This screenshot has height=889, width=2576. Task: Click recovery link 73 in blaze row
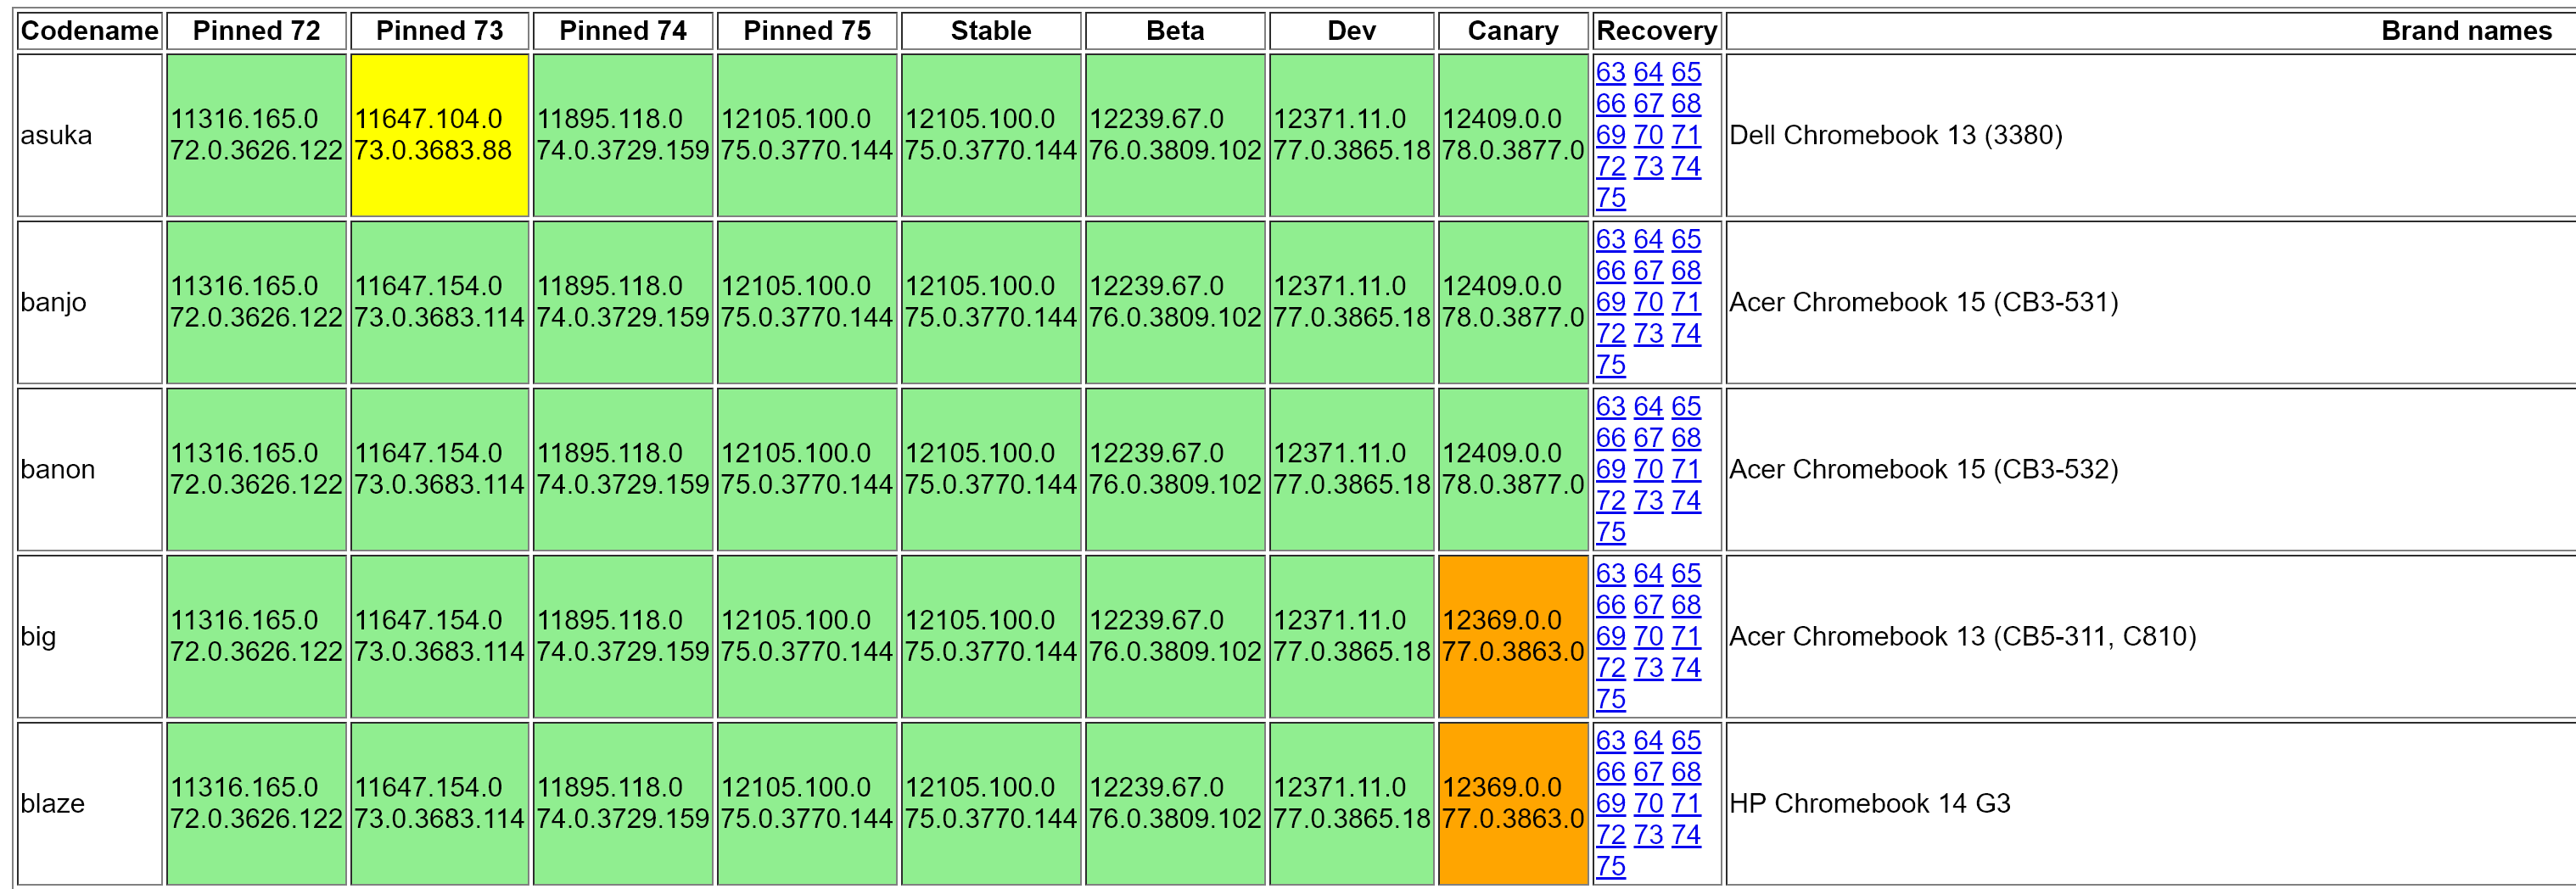pos(1648,835)
